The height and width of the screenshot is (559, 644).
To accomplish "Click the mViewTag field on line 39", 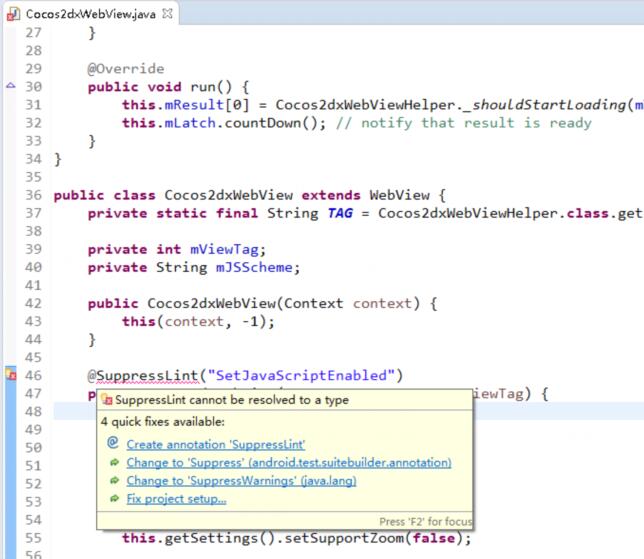I will 224,249.
